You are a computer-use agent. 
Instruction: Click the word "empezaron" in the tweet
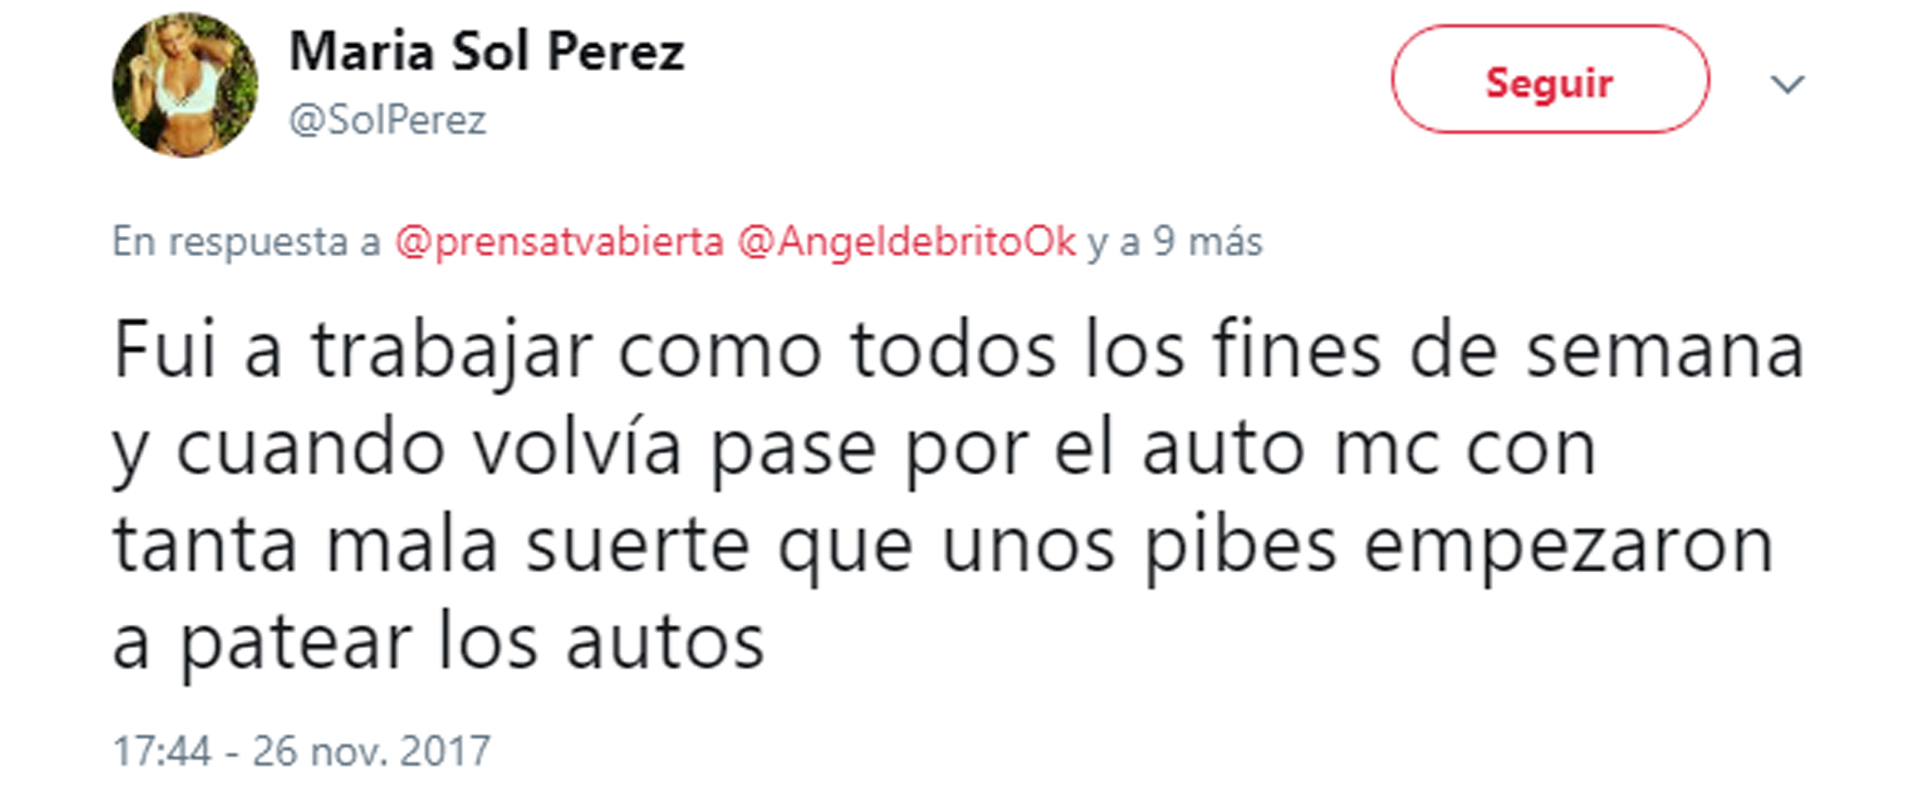coord(1569,548)
